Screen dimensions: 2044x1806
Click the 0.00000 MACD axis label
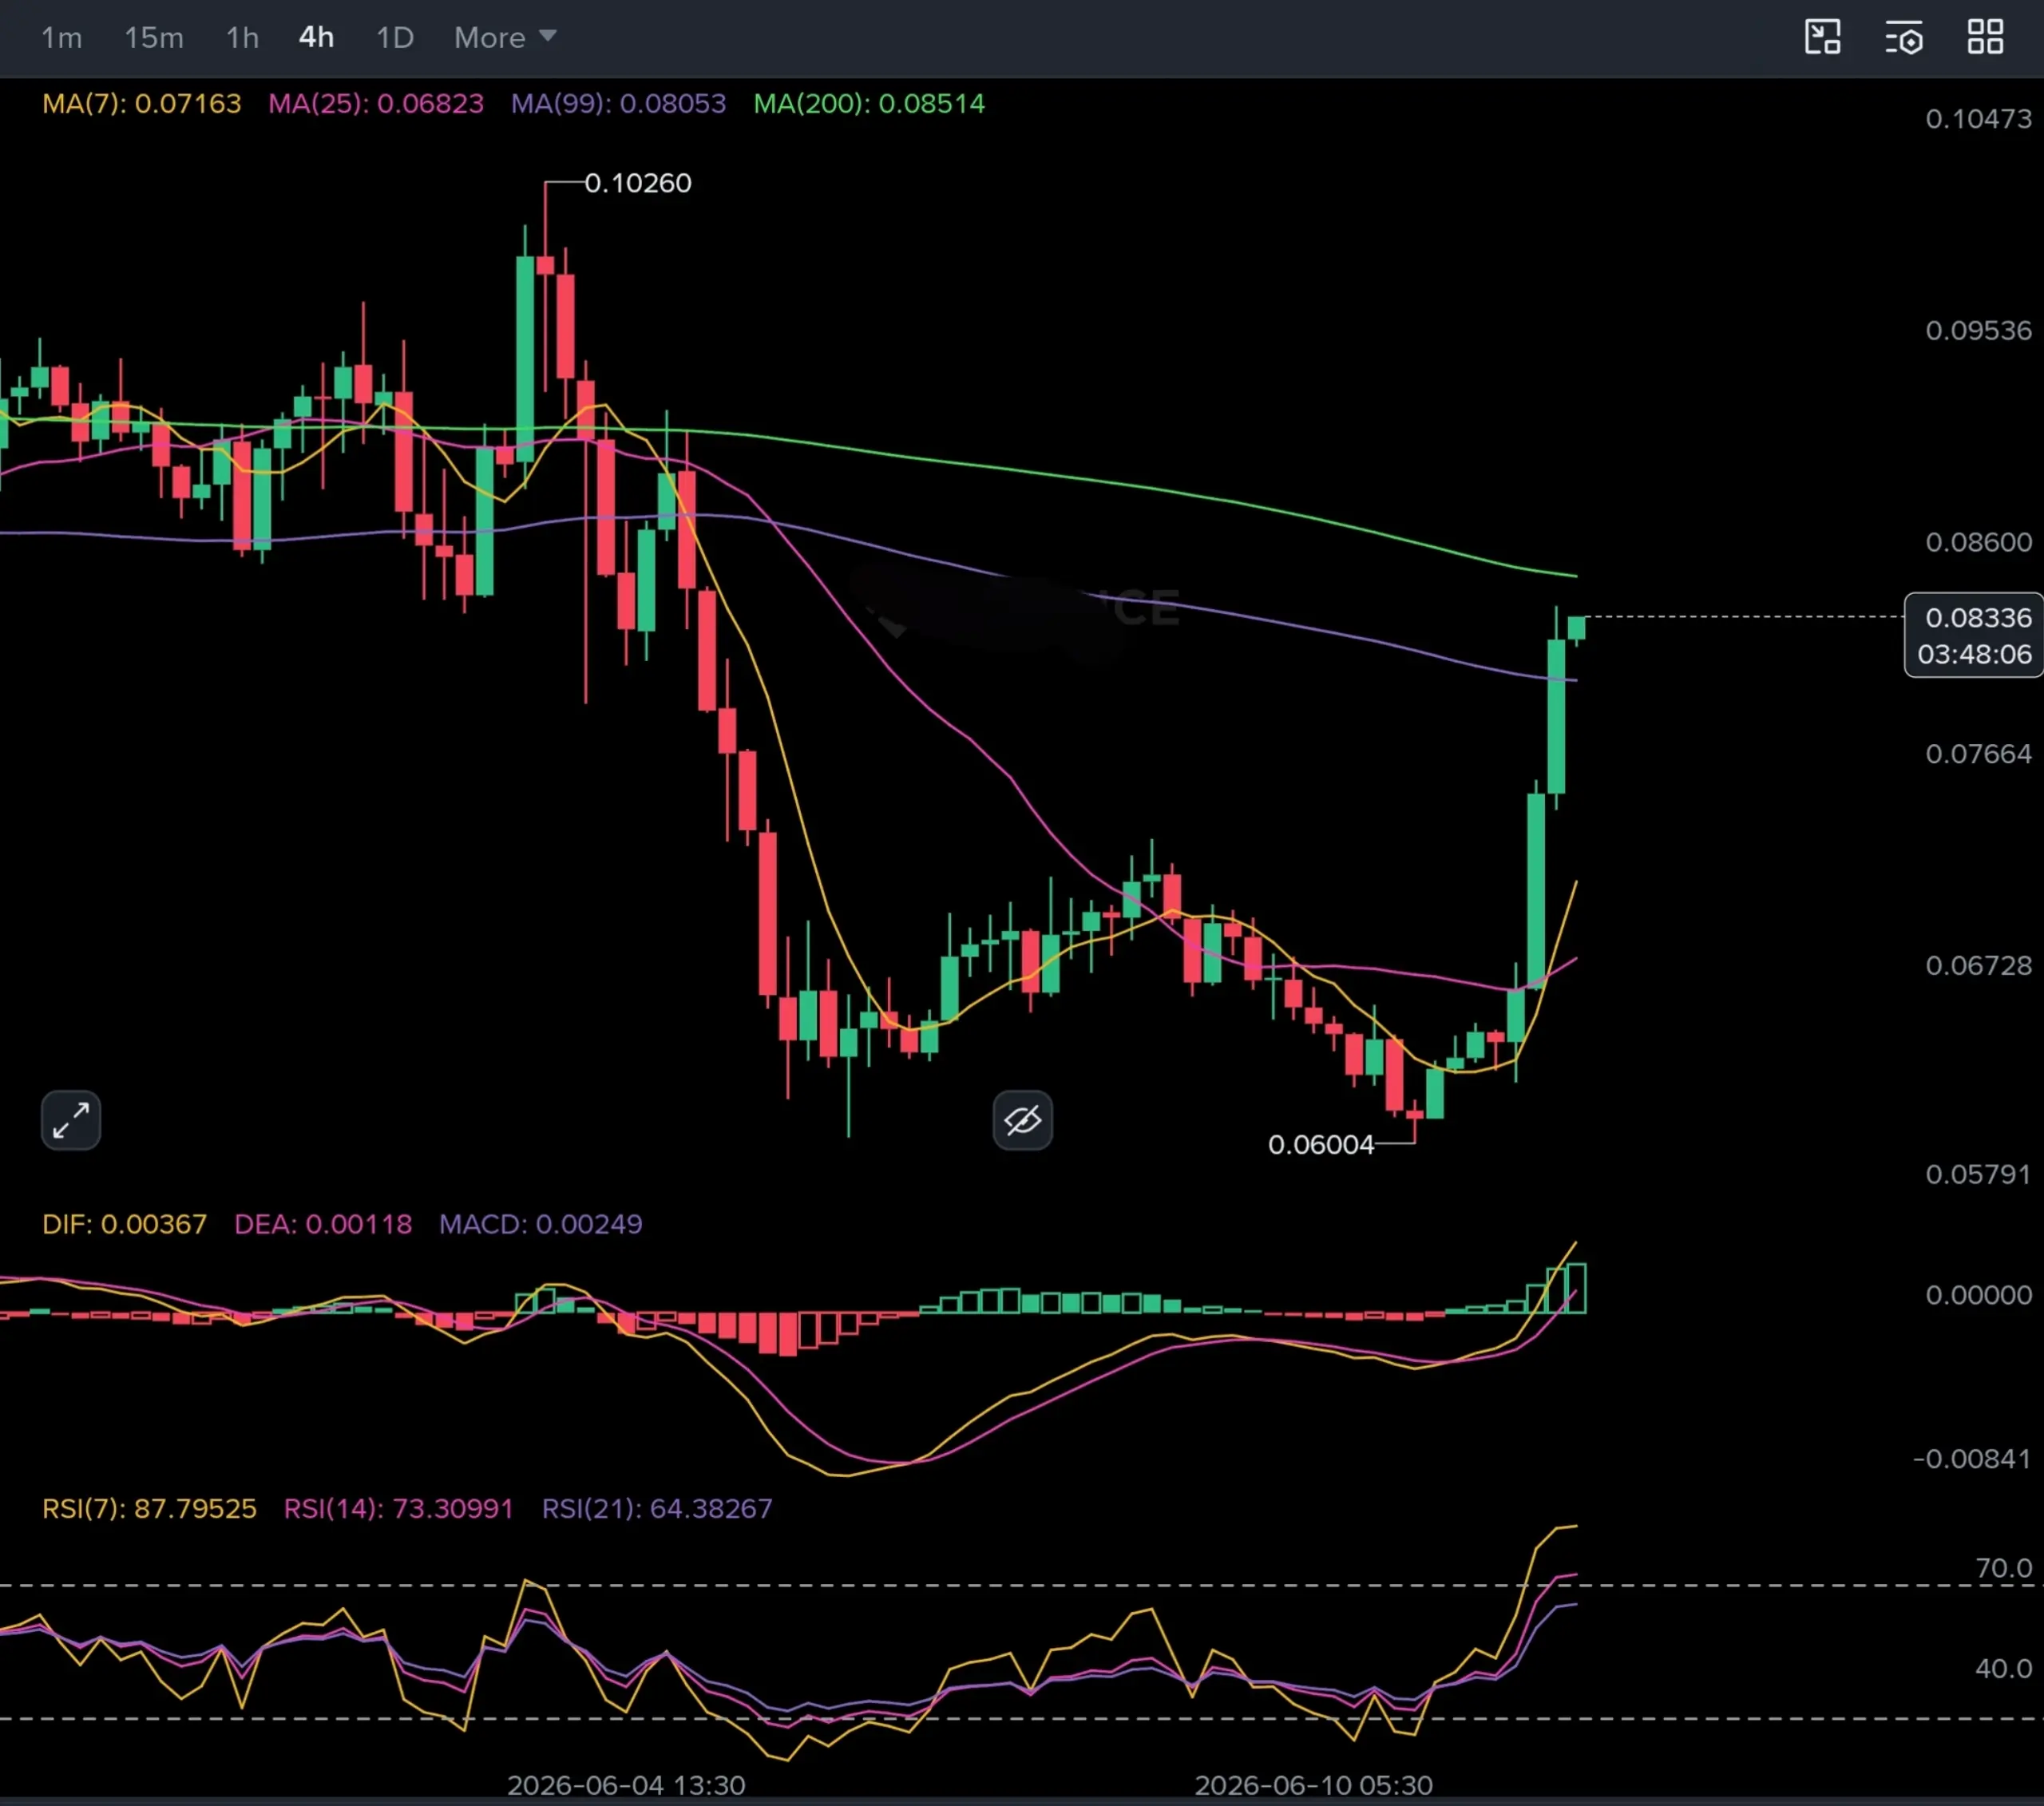tap(1978, 1295)
